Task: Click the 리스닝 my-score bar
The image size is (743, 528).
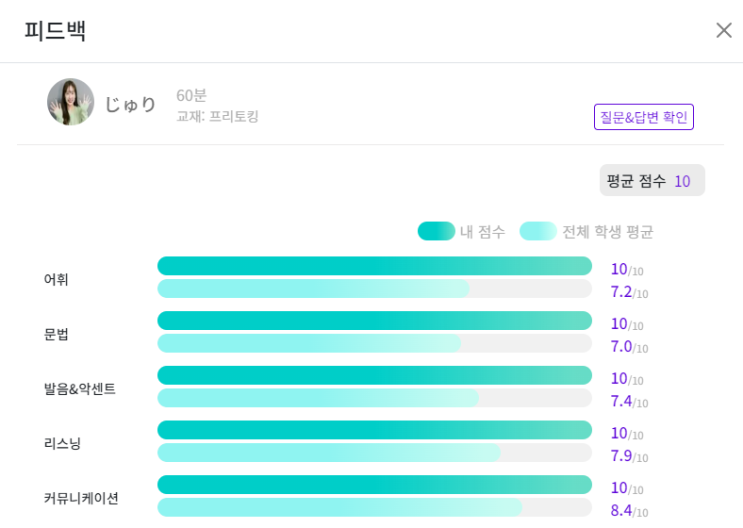Action: point(374,430)
